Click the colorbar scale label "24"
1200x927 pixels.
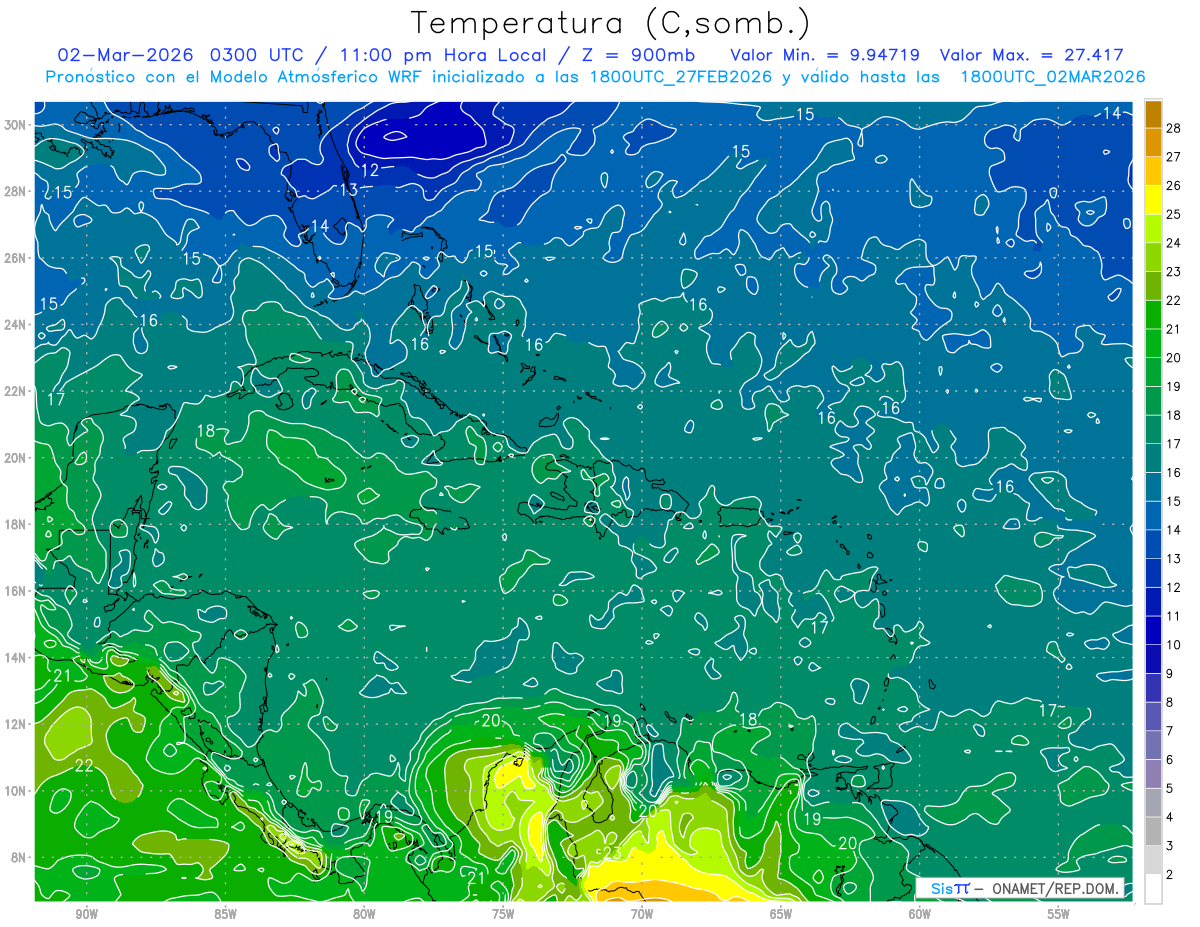coord(1174,243)
